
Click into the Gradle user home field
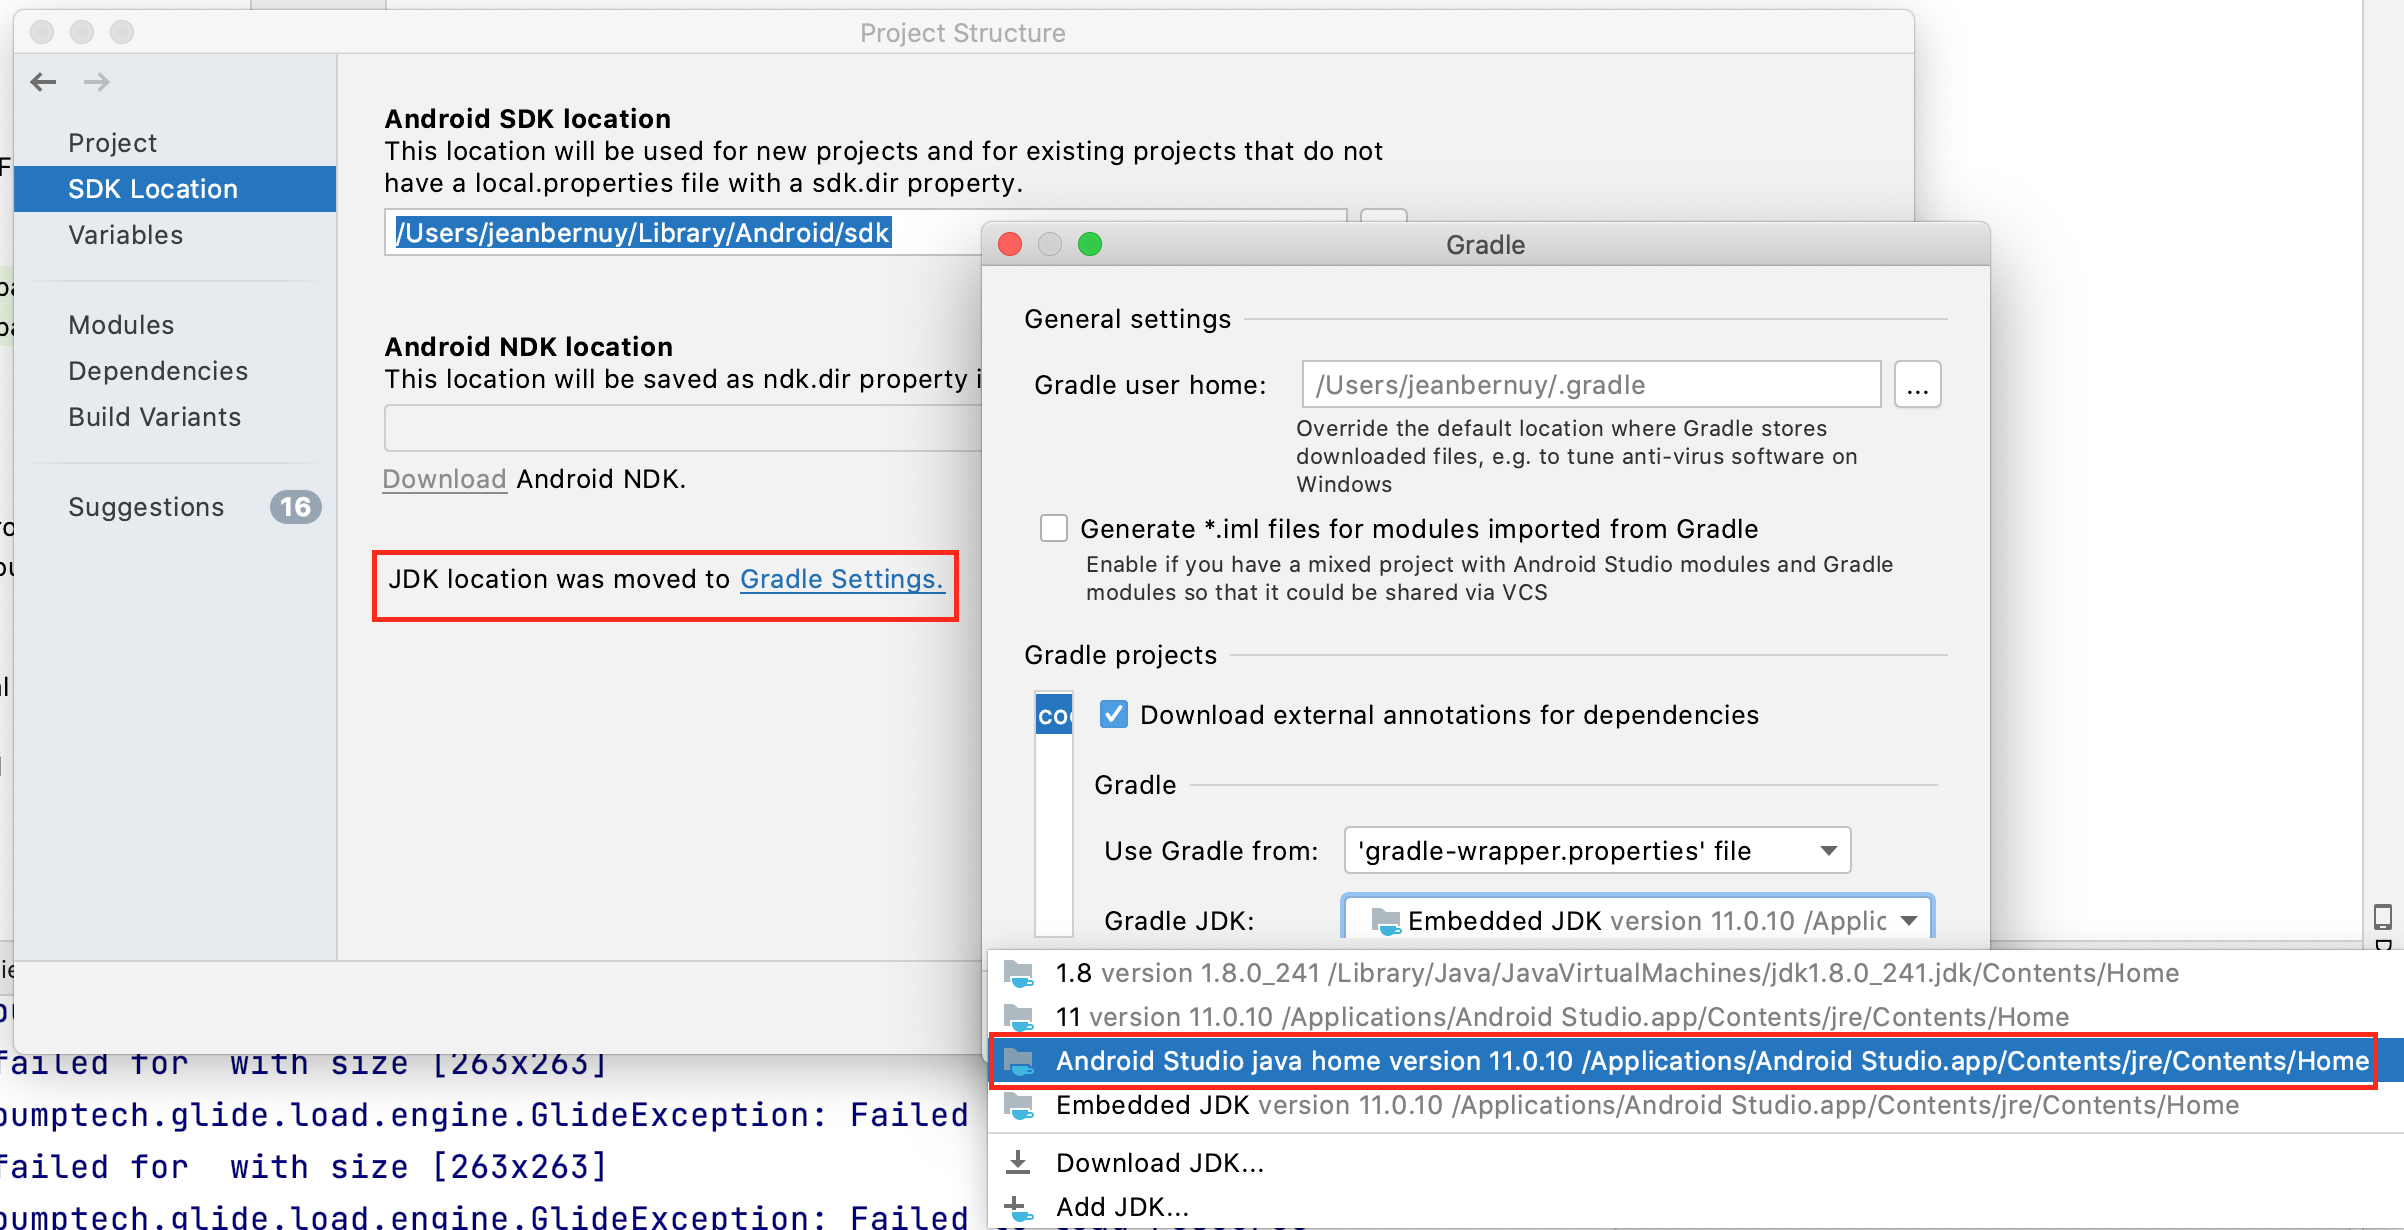tap(1590, 385)
